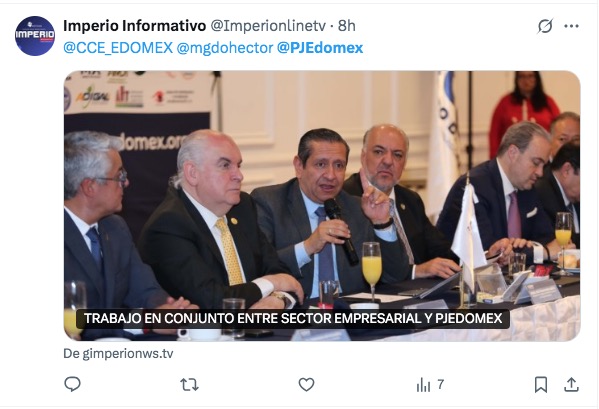Viewport: 599px width, 409px height.
Task: View post analytics bar chart icon
Action: click(423, 385)
